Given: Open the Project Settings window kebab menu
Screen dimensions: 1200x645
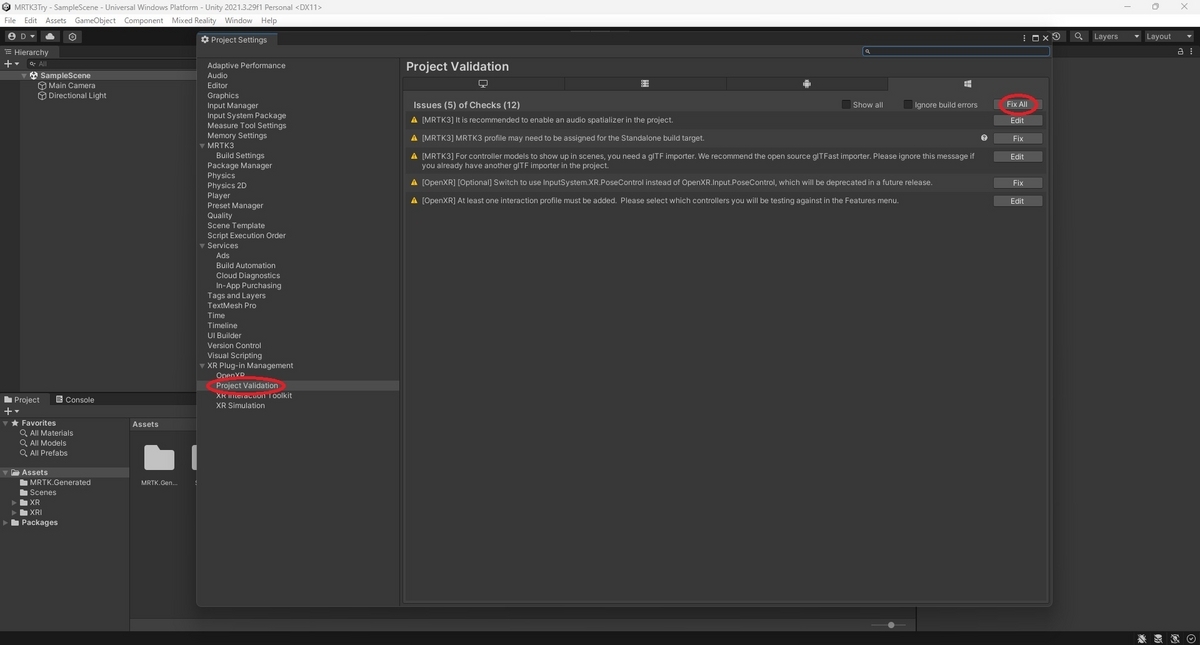Looking at the screenshot, I should pos(1025,39).
